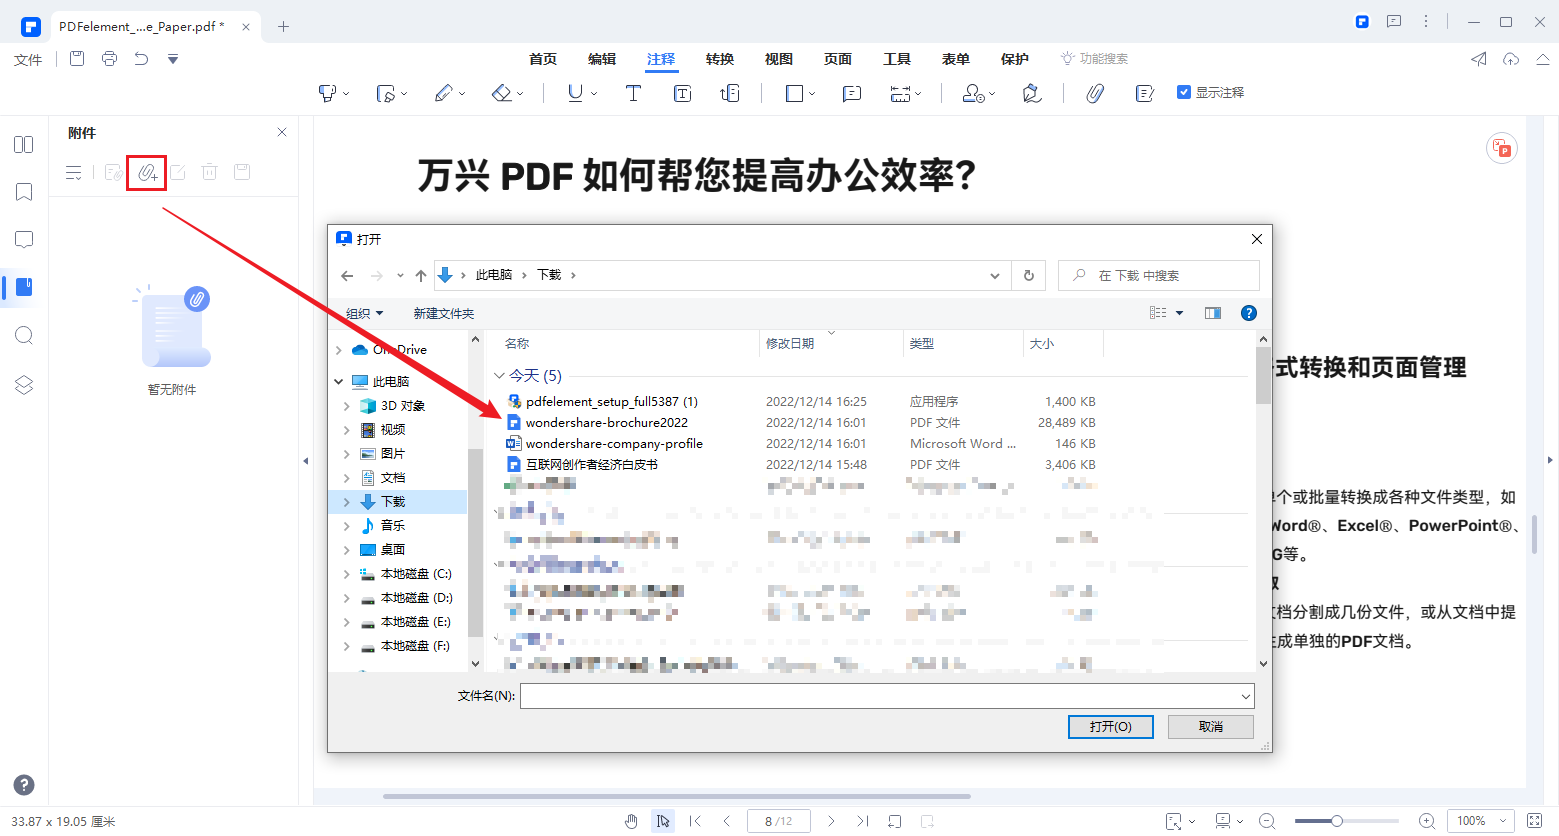This screenshot has width=1559, height=836.
Task: Open the address bar path dropdown
Action: point(994,275)
